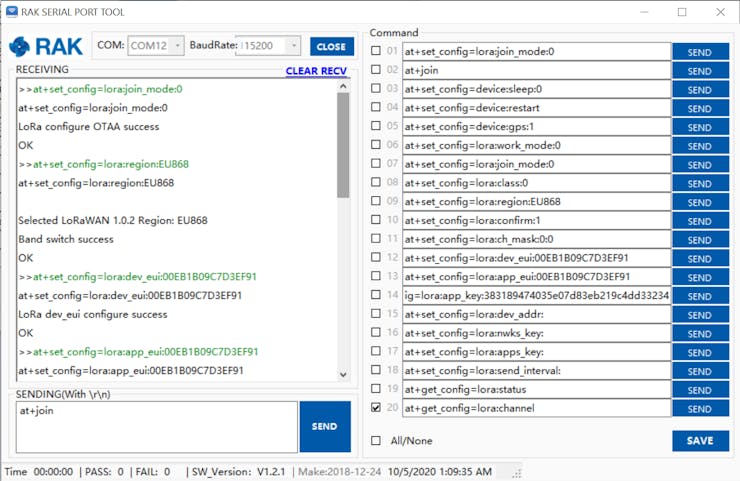Toggle the All/None checkbox
This screenshot has height=481, width=740.
click(376, 440)
